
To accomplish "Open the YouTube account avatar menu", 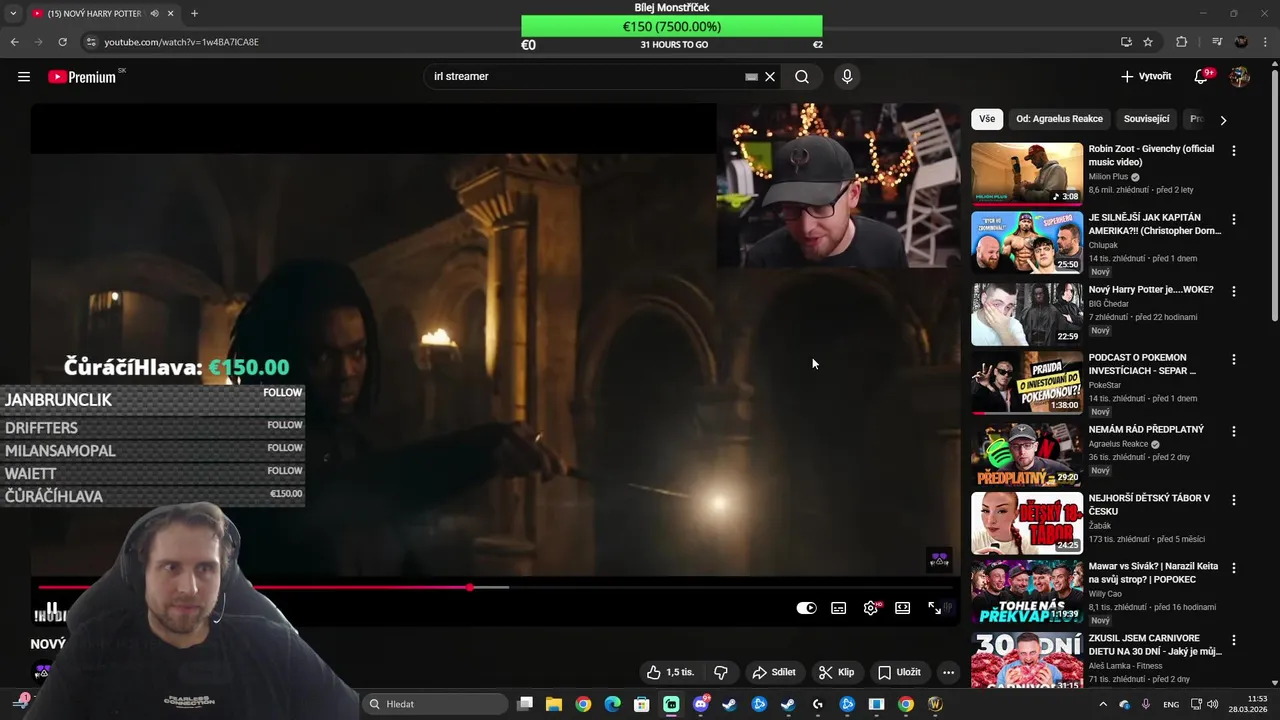I will pyautogui.click(x=1240, y=77).
